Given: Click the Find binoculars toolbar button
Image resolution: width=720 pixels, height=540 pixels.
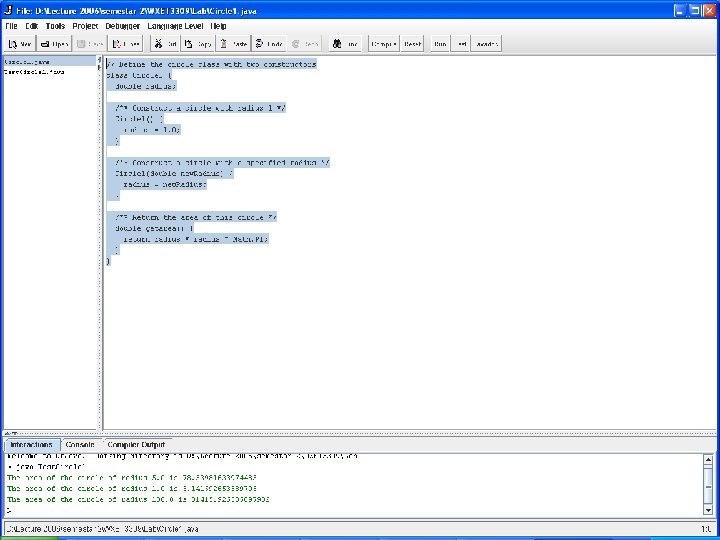Looking at the screenshot, I should pyautogui.click(x=345, y=44).
